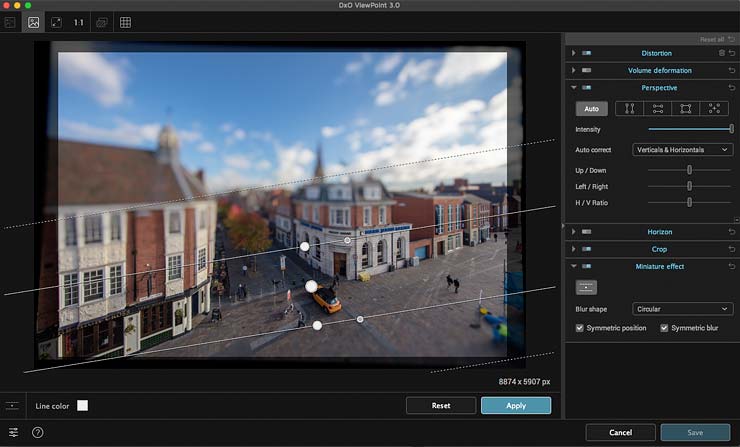The width and height of the screenshot is (740, 447).
Task: Click the Auto perspective button
Action: (x=591, y=109)
